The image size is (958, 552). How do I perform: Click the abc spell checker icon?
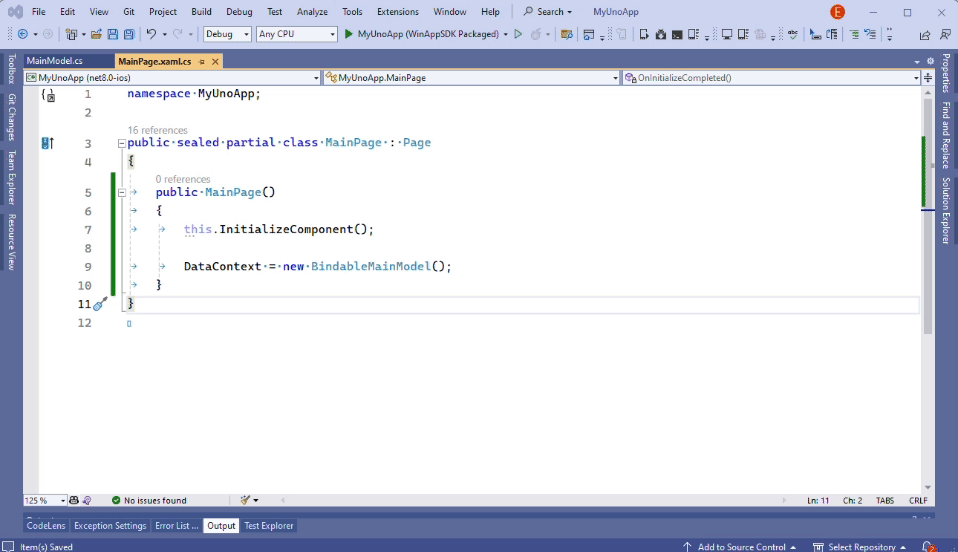pyautogui.click(x=793, y=34)
